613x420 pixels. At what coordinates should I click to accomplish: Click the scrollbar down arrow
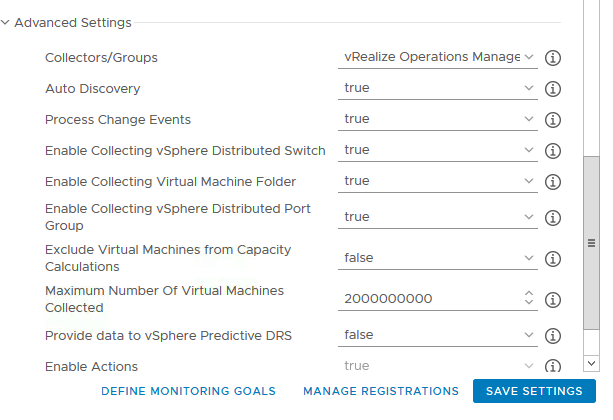592,364
